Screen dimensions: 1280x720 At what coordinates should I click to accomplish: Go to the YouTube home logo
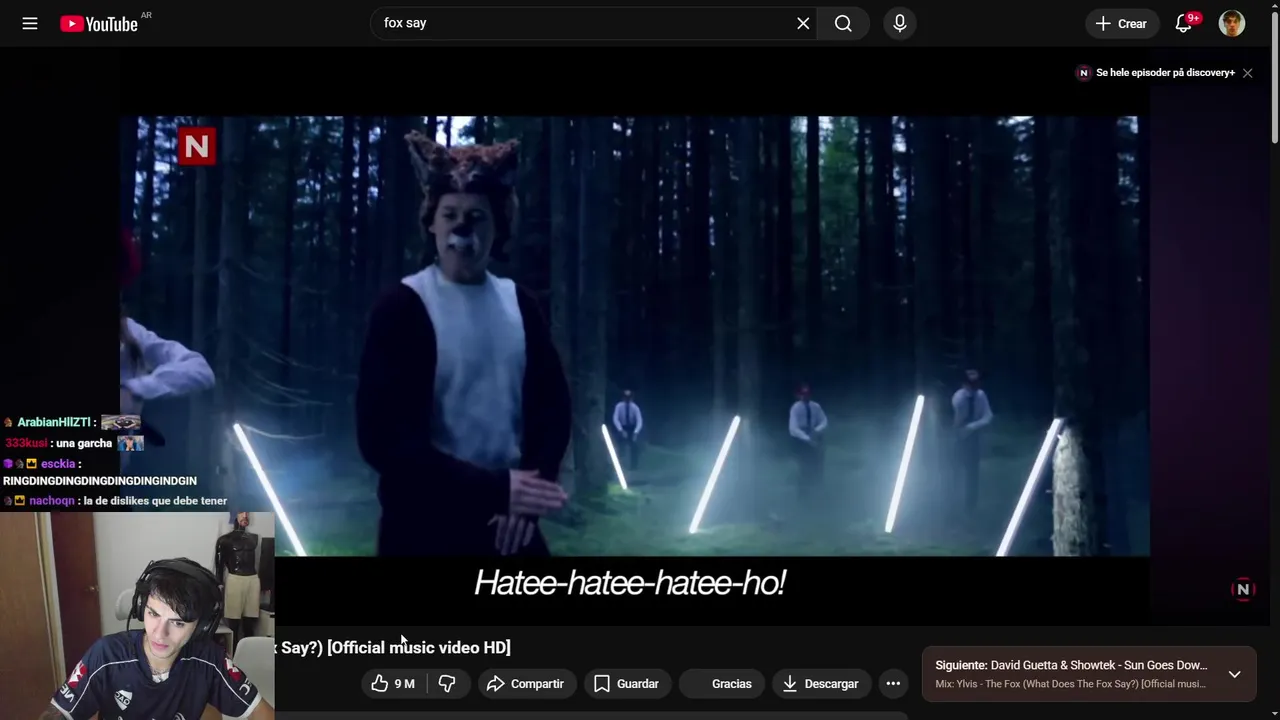[x=99, y=24]
